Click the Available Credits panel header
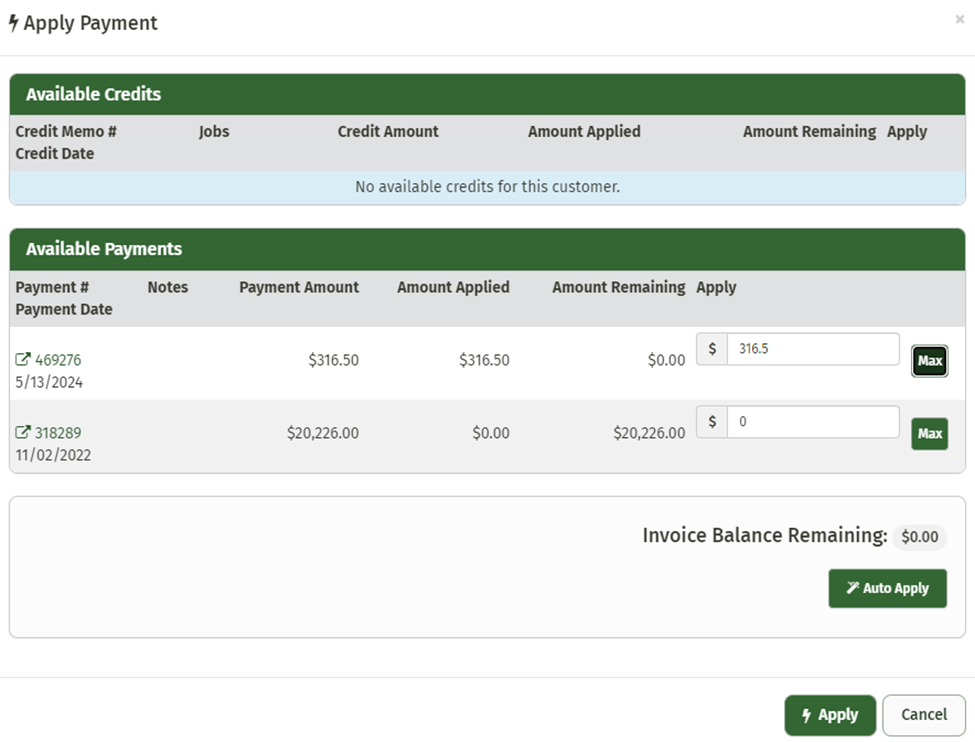 pyautogui.click(x=487, y=94)
